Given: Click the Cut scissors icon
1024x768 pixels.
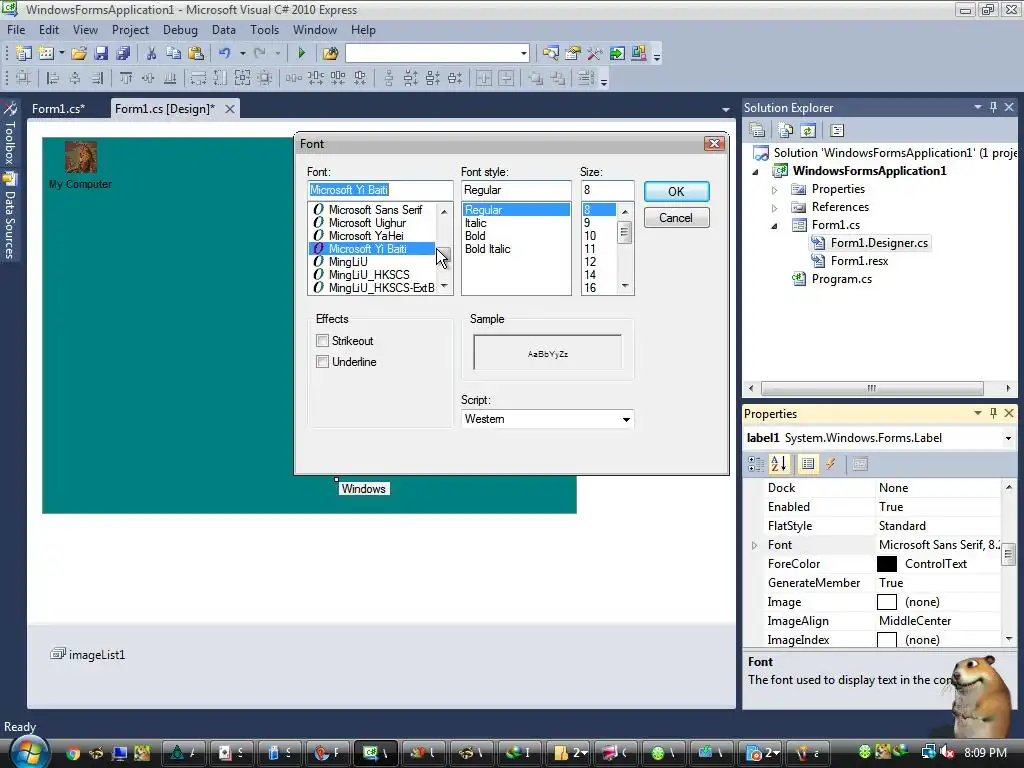Looking at the screenshot, I should (151, 53).
